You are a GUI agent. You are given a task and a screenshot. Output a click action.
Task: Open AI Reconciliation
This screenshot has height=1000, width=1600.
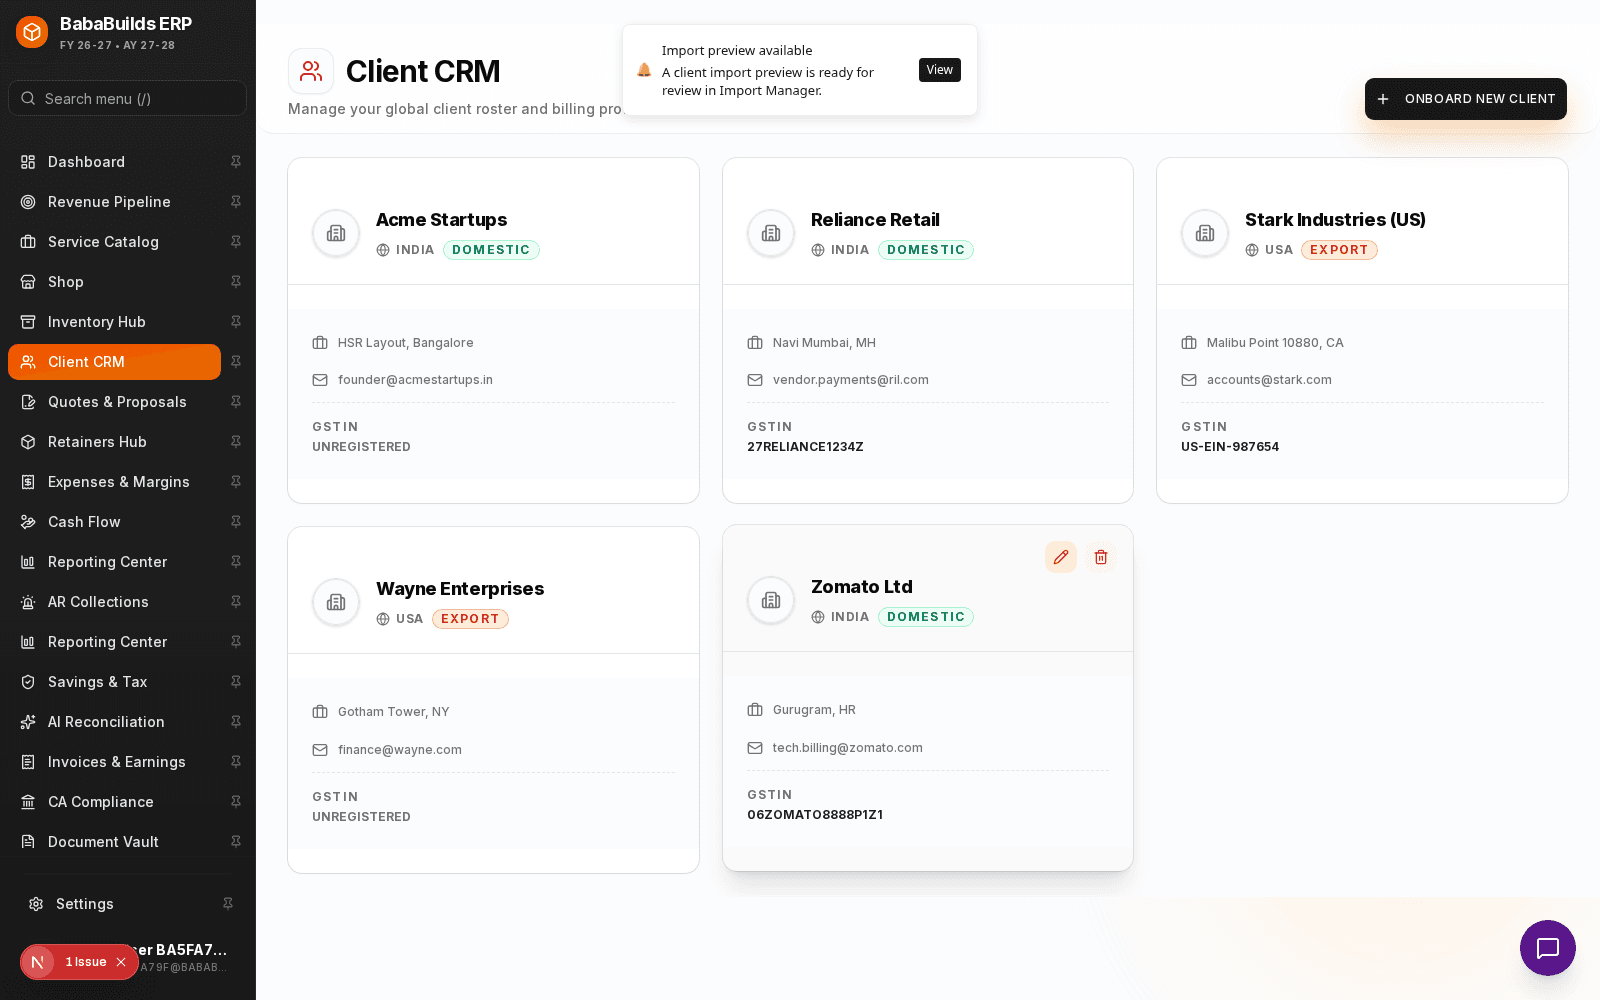tap(114, 722)
